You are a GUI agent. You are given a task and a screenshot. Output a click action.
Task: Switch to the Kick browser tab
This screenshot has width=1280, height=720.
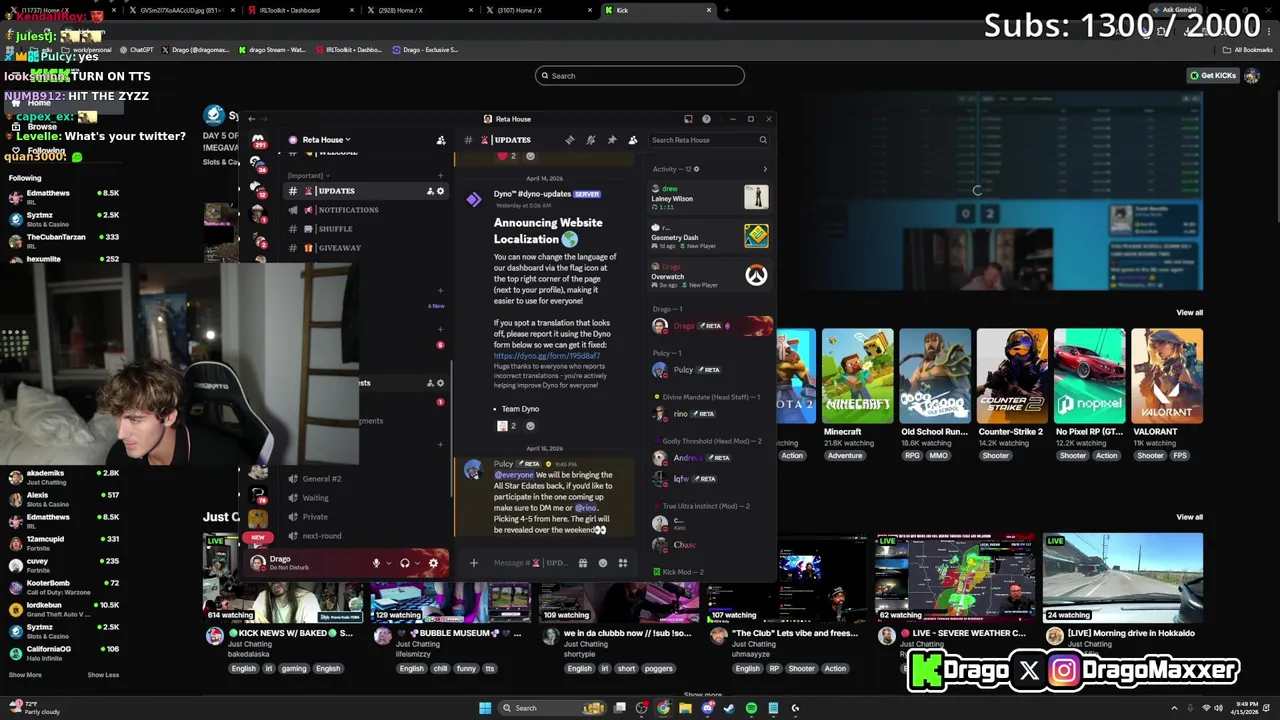click(x=660, y=10)
